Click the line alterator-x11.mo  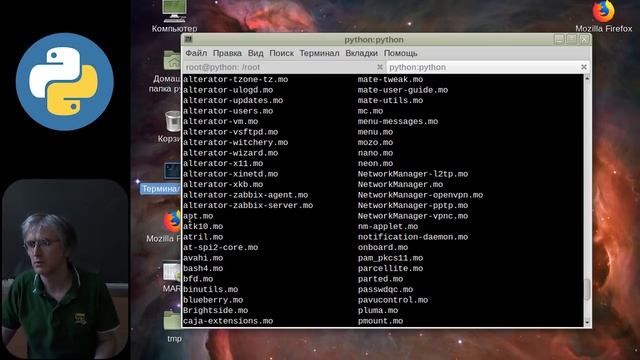click(x=223, y=163)
